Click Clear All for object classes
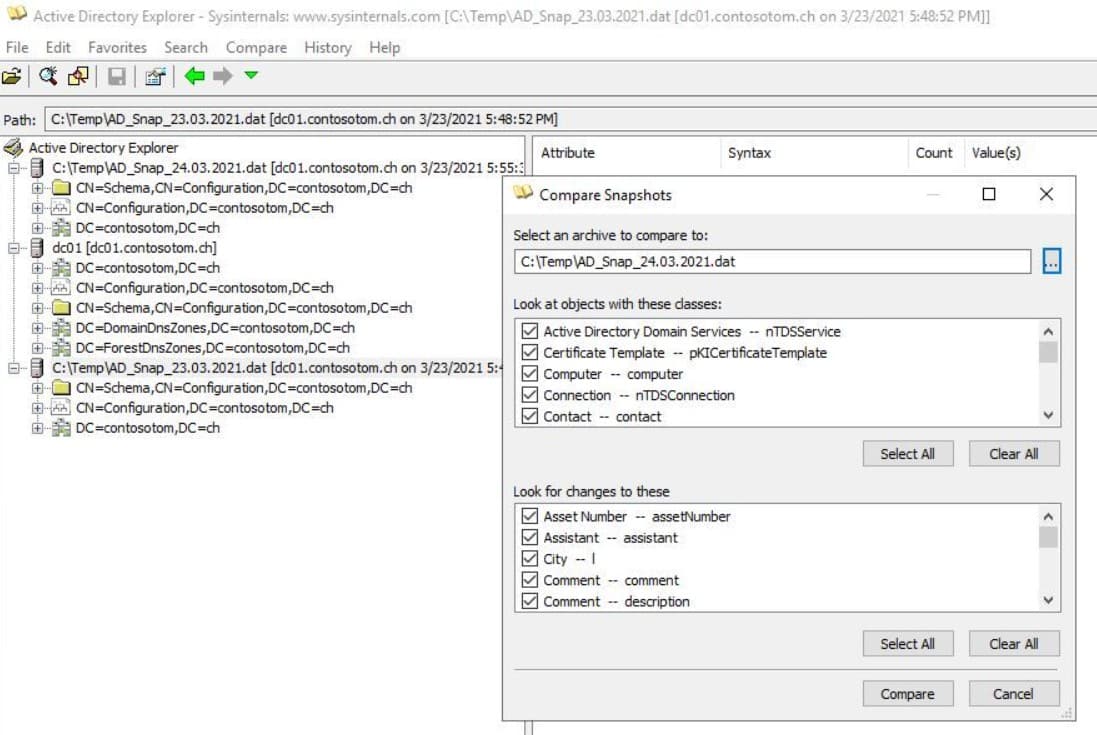 click(1014, 454)
